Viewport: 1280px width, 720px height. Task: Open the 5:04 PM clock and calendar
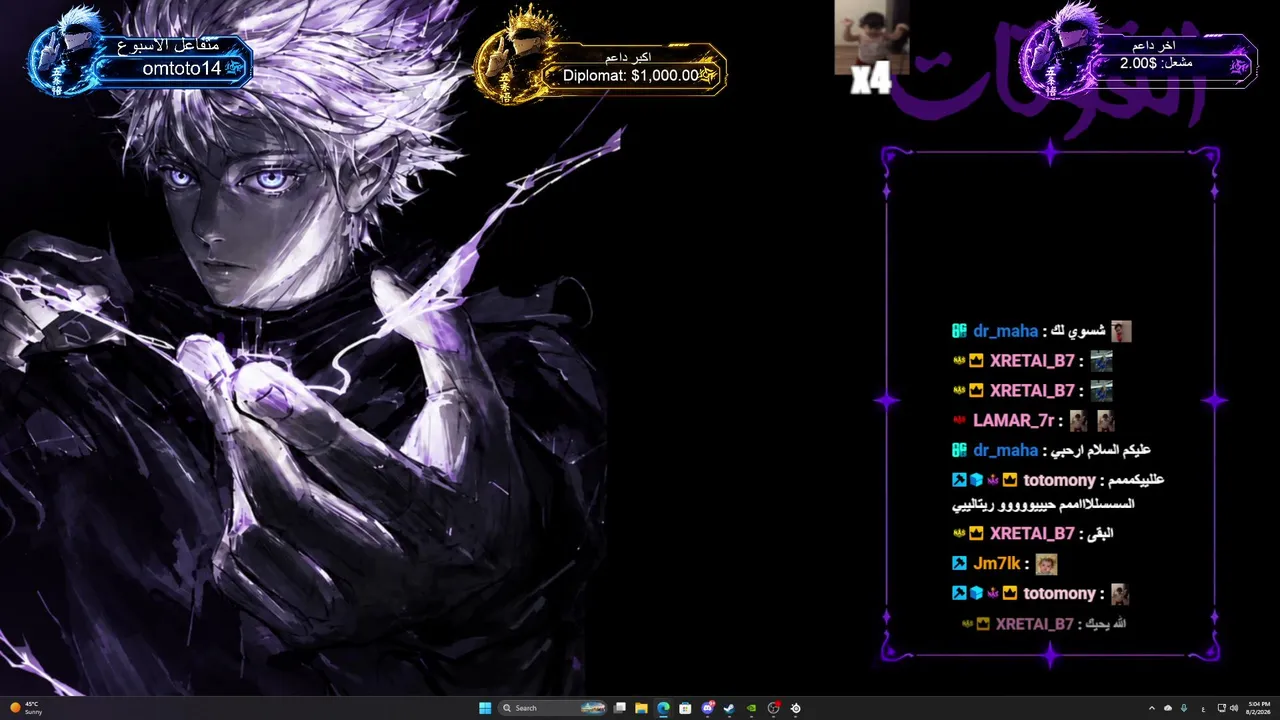click(1258, 708)
